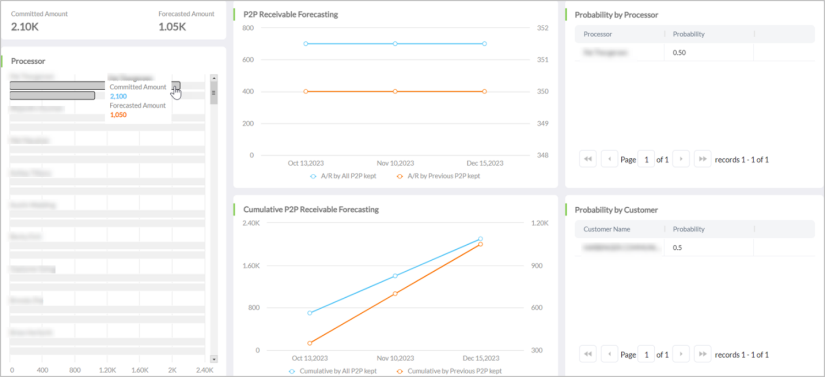Select the orange Oct 13 point in P2P Receivable Forecasting
Viewport: 825px width, 377px height.
pyautogui.click(x=306, y=91)
